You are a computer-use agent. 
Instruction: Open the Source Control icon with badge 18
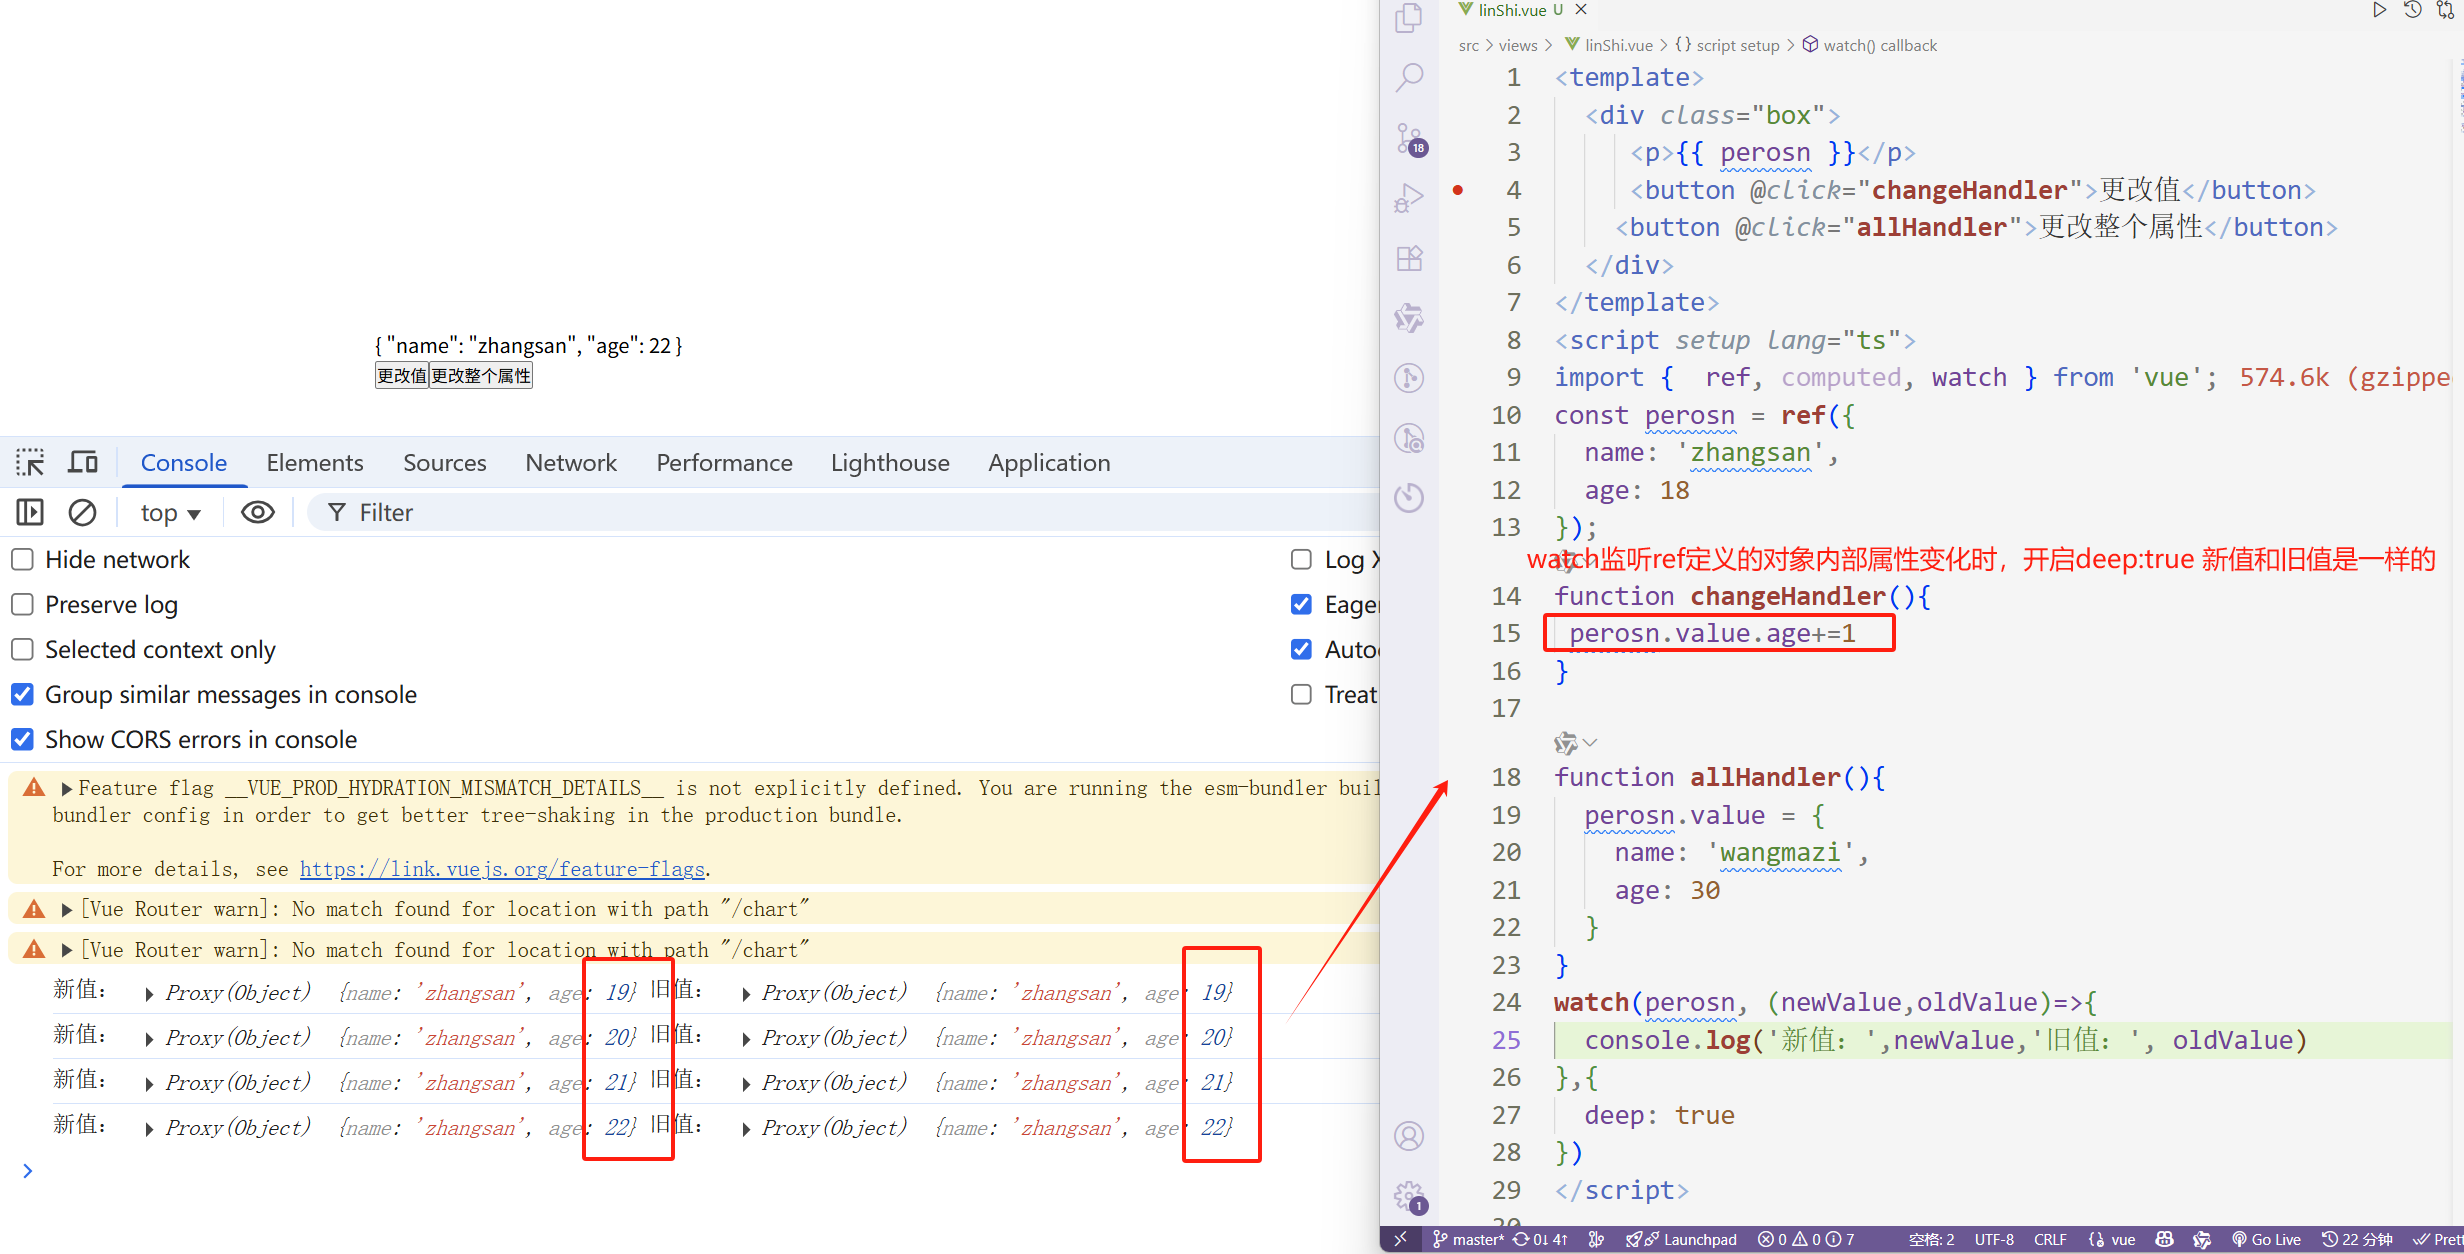1410,139
